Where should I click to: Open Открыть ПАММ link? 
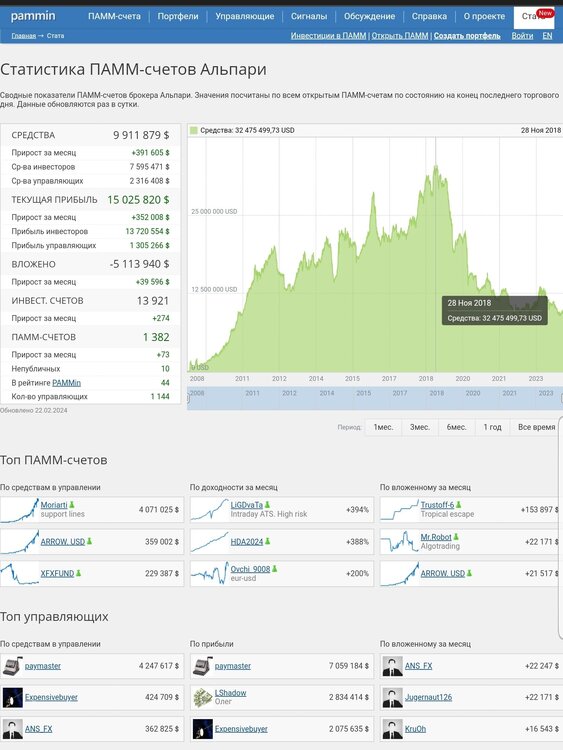tap(400, 36)
